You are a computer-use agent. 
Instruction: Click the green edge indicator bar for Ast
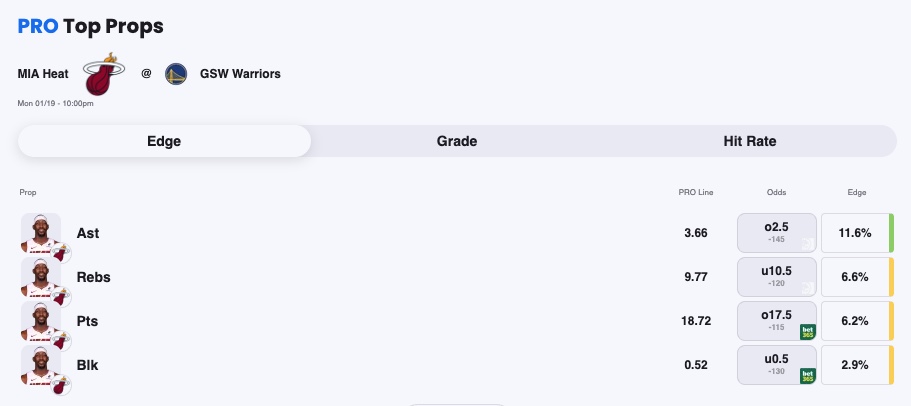pos(891,233)
